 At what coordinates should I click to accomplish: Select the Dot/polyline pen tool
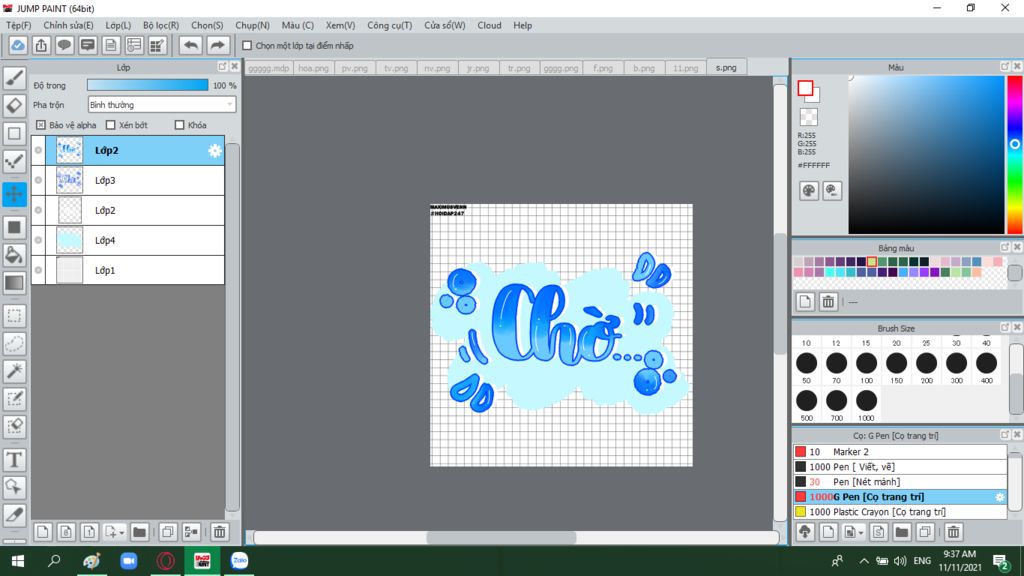(14, 161)
